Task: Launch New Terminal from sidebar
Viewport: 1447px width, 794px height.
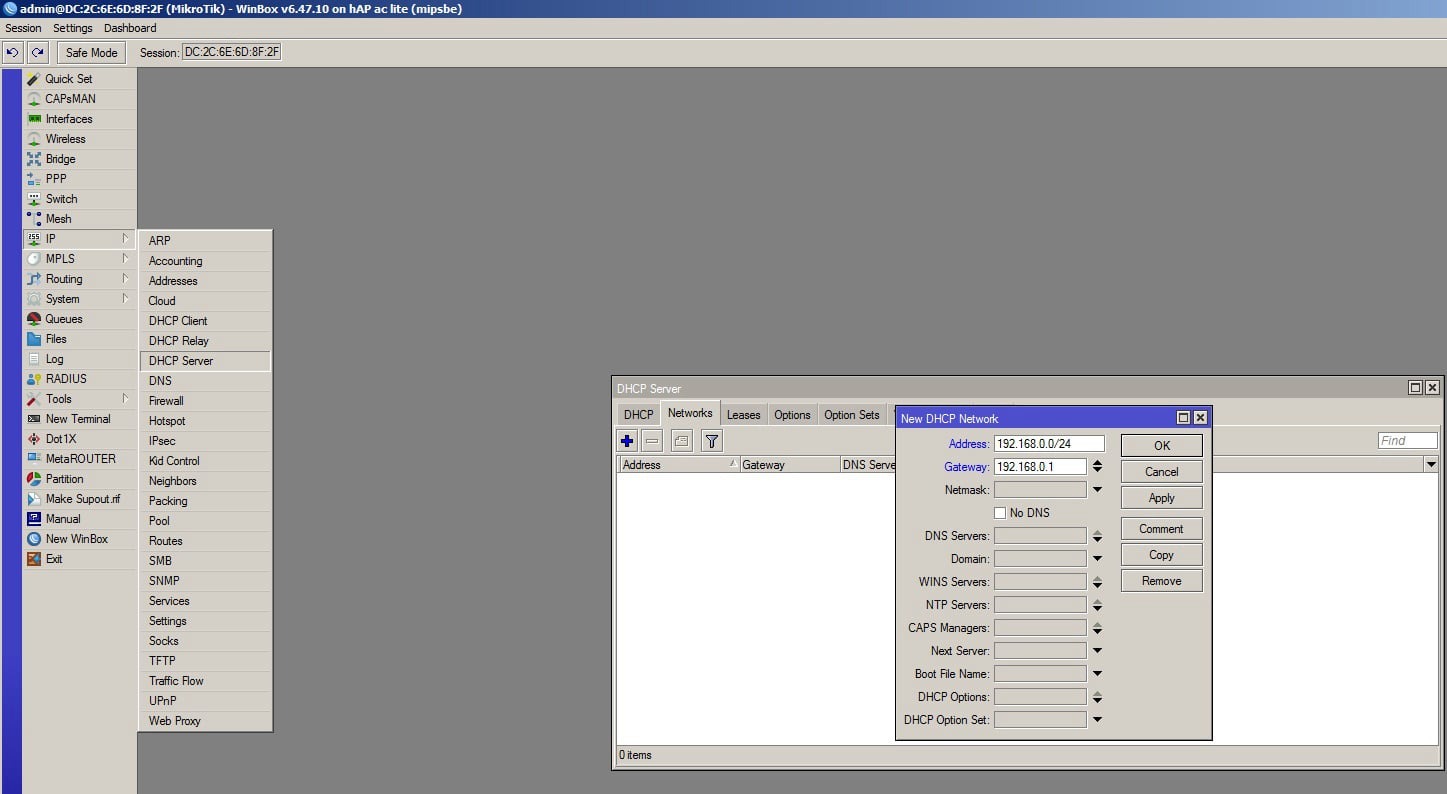Action: click(77, 419)
